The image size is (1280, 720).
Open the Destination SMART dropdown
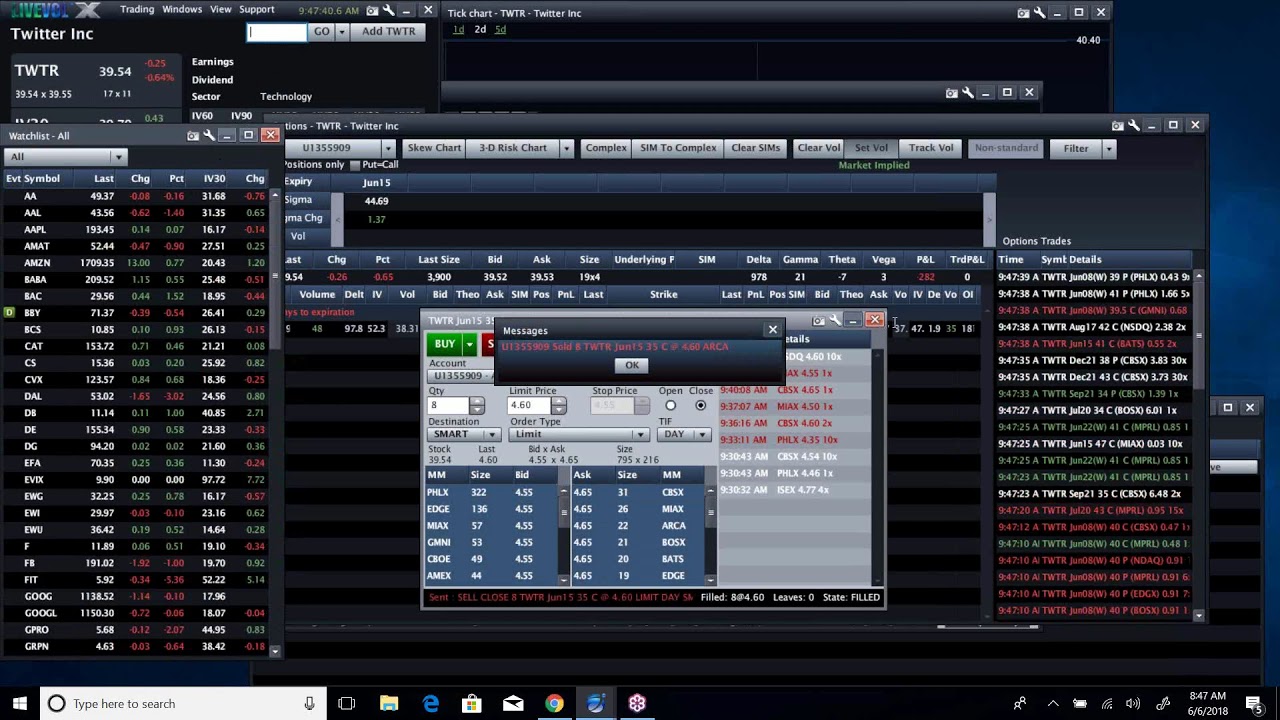(x=464, y=434)
